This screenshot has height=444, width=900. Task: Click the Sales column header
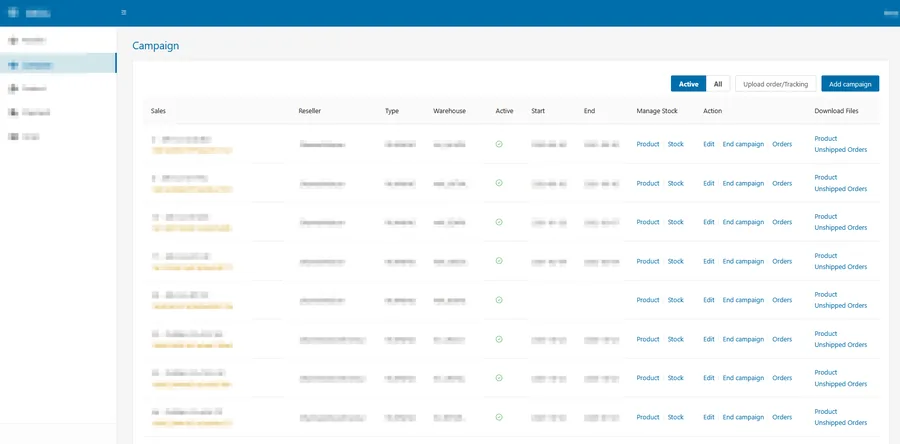158,111
